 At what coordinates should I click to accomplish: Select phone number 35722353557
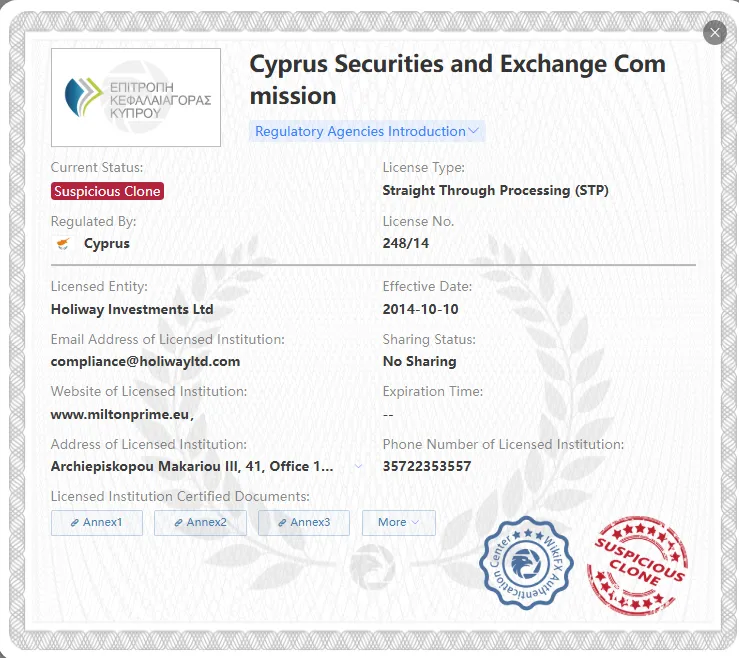pos(427,466)
